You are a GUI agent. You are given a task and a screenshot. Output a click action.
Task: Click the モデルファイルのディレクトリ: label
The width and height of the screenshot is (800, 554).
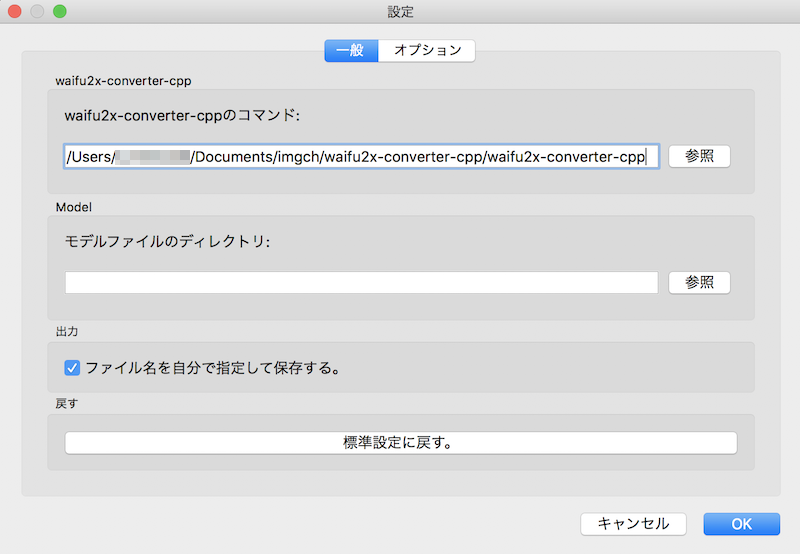coord(168,241)
